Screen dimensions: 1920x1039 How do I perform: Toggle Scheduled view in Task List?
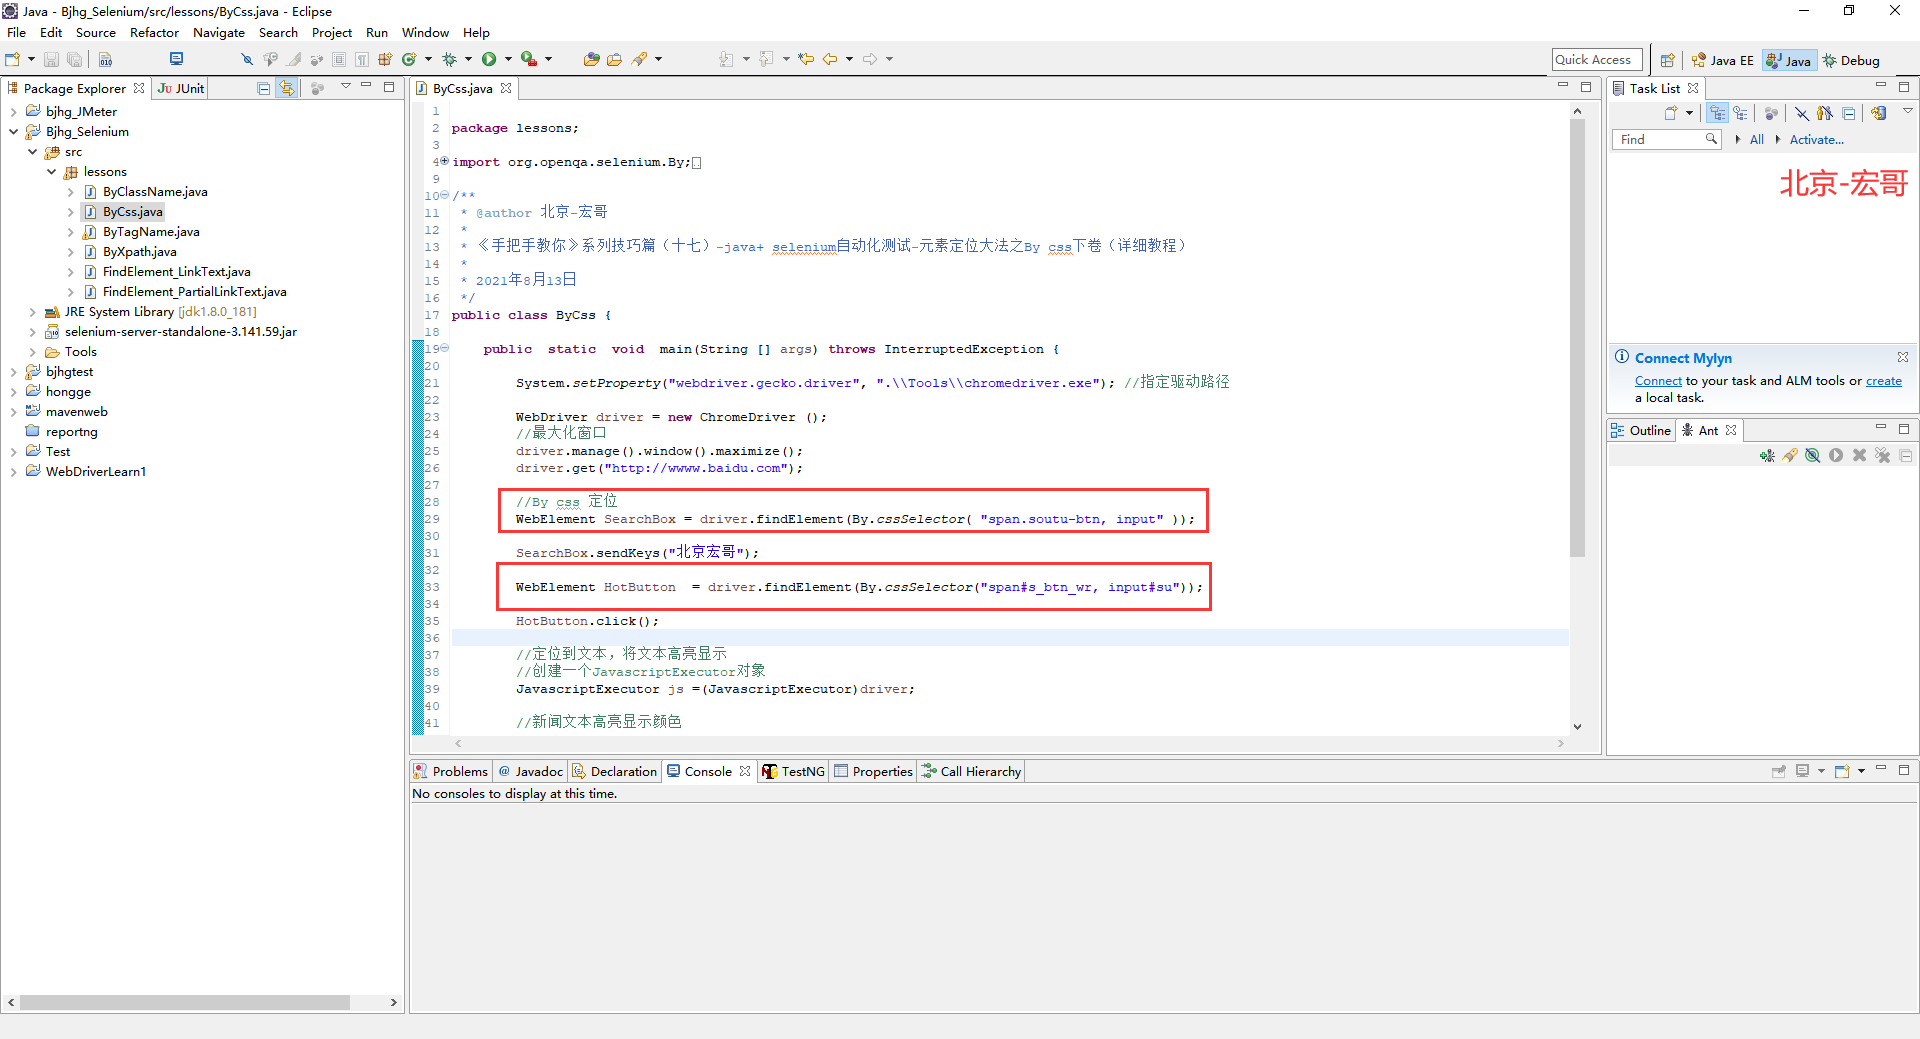tap(1741, 113)
